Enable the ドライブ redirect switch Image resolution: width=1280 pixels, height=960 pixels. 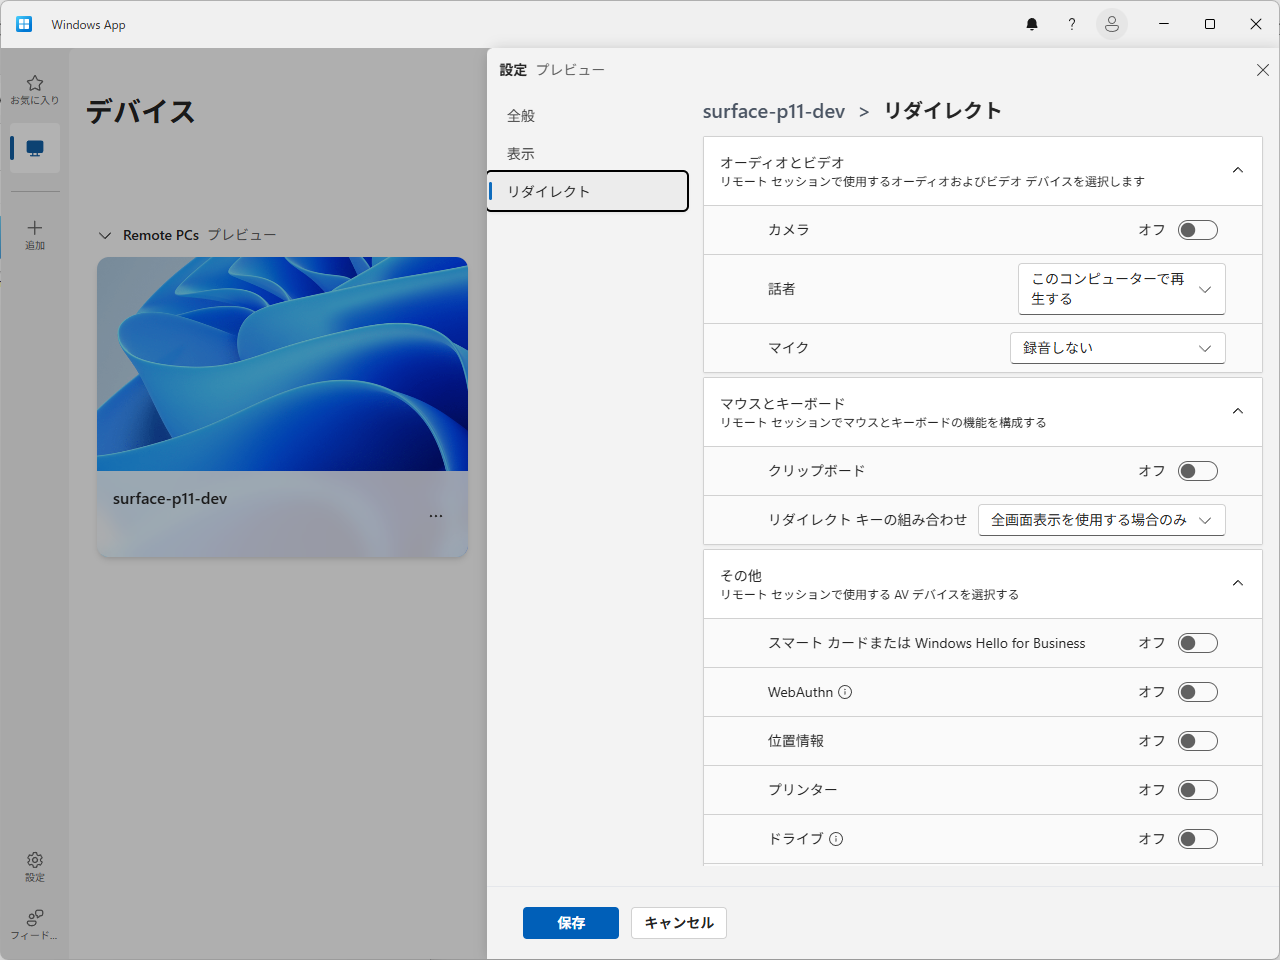pos(1198,839)
